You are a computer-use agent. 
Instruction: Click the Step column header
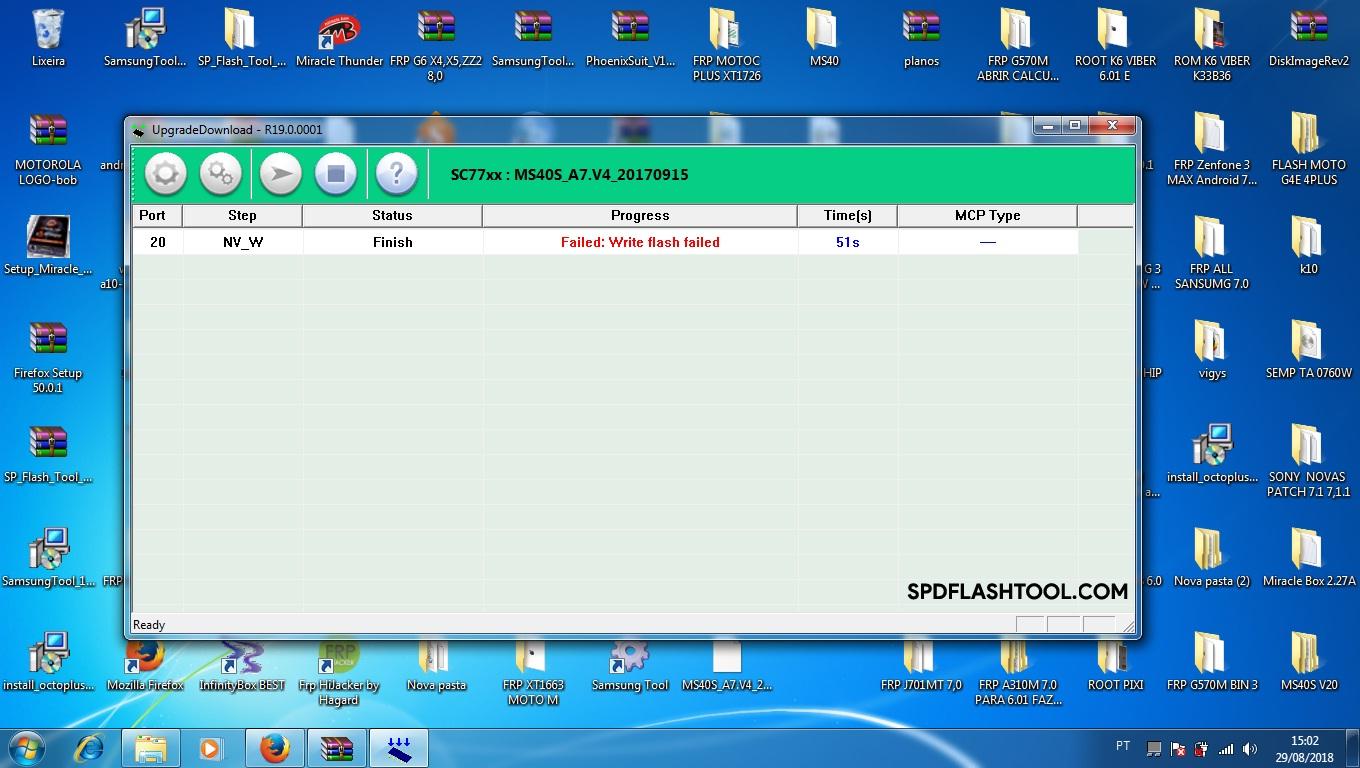coord(242,215)
